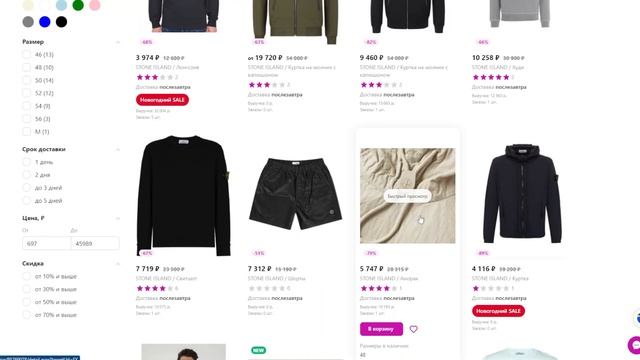Screen dimensions: 640x360
Task: Click the star rating of the 10 258 ₽ hoodie
Action: [491, 77]
